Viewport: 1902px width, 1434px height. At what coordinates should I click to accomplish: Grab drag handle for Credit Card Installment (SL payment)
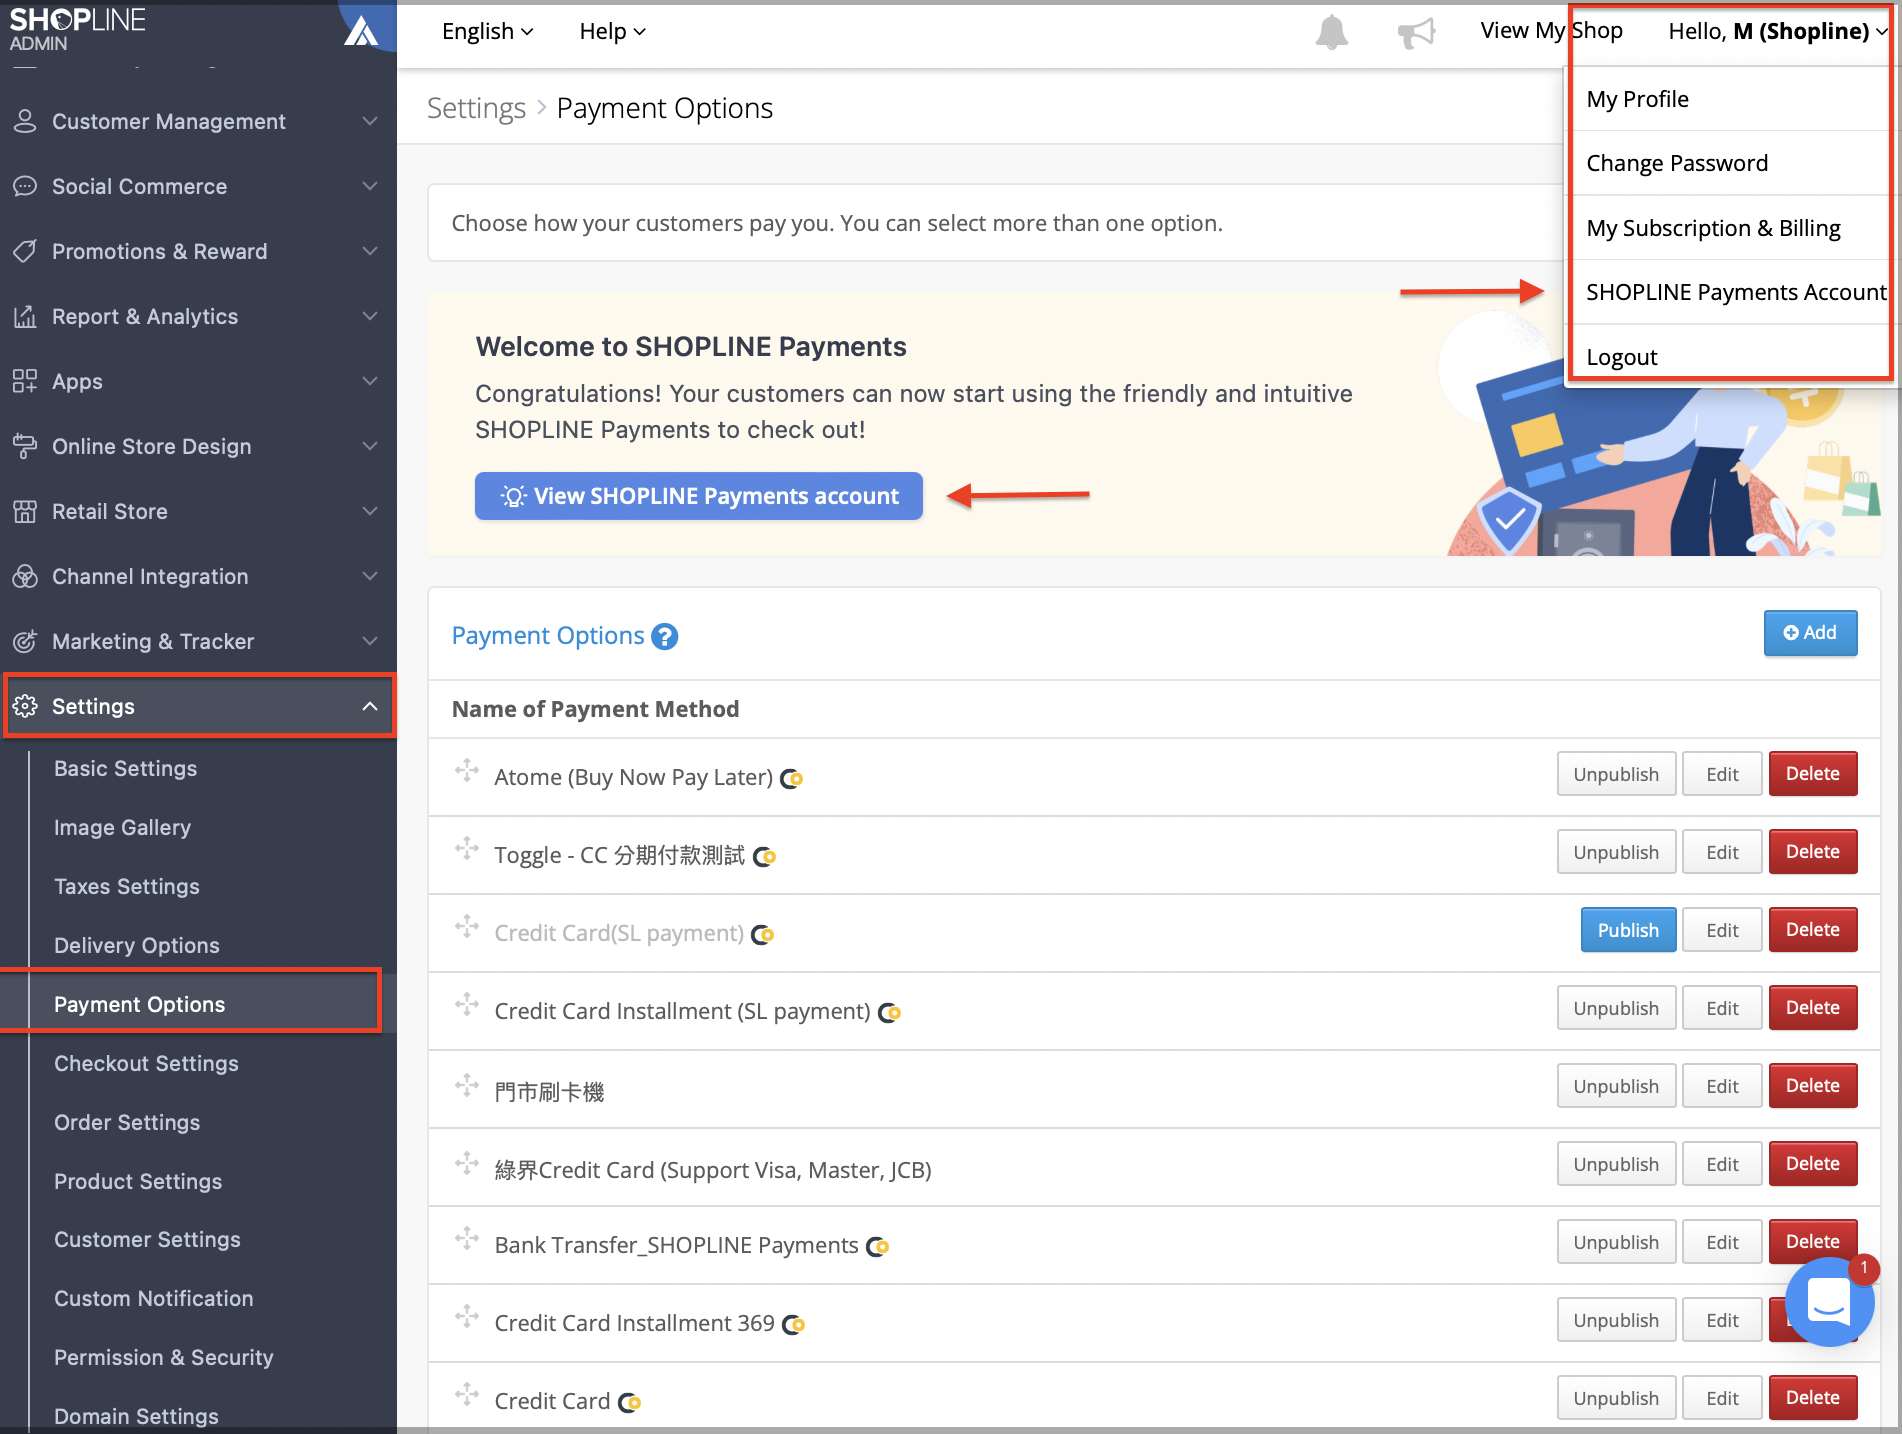(467, 1004)
